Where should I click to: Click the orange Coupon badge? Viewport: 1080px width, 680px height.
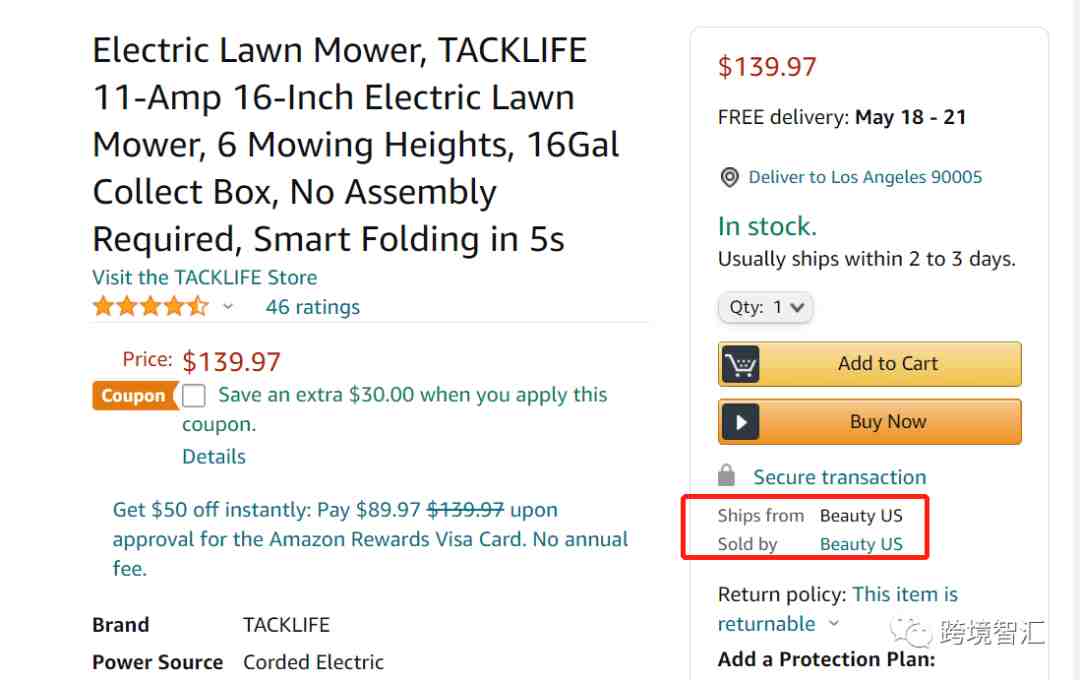click(134, 395)
